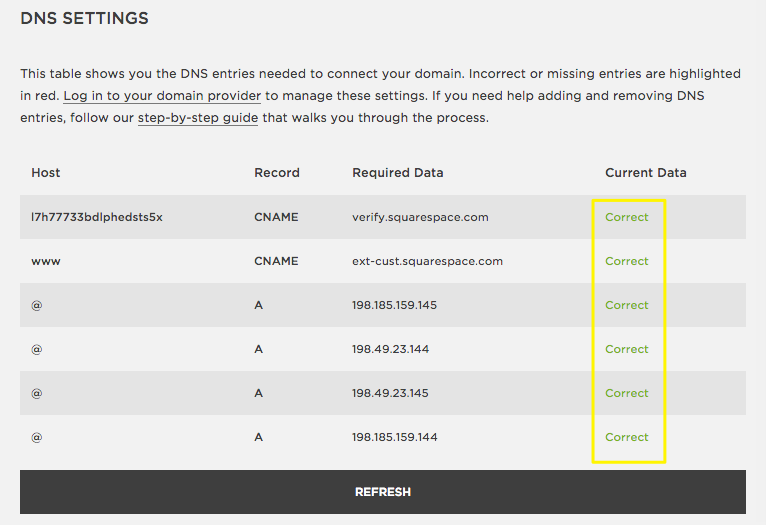Click the Required Data column header
This screenshot has height=525, width=766.
pyautogui.click(x=397, y=173)
